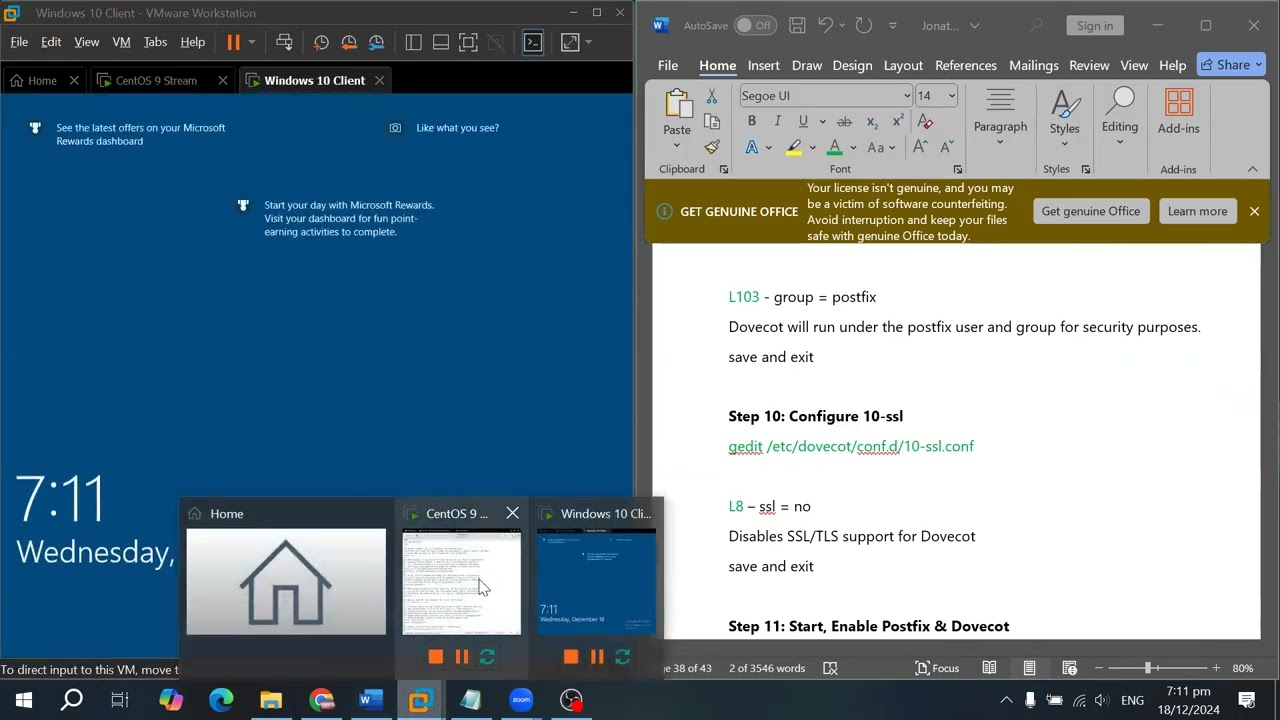Viewport: 1280px width, 720px height.
Task: Collapse the Word ribbon with the chevron
Action: pos(1252,169)
